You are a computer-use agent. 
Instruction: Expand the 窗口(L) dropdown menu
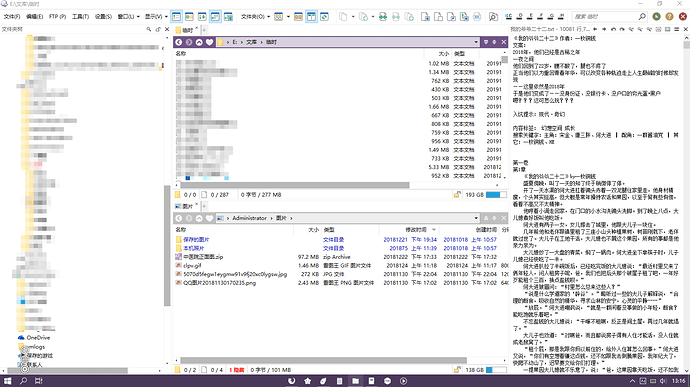click(x=128, y=17)
